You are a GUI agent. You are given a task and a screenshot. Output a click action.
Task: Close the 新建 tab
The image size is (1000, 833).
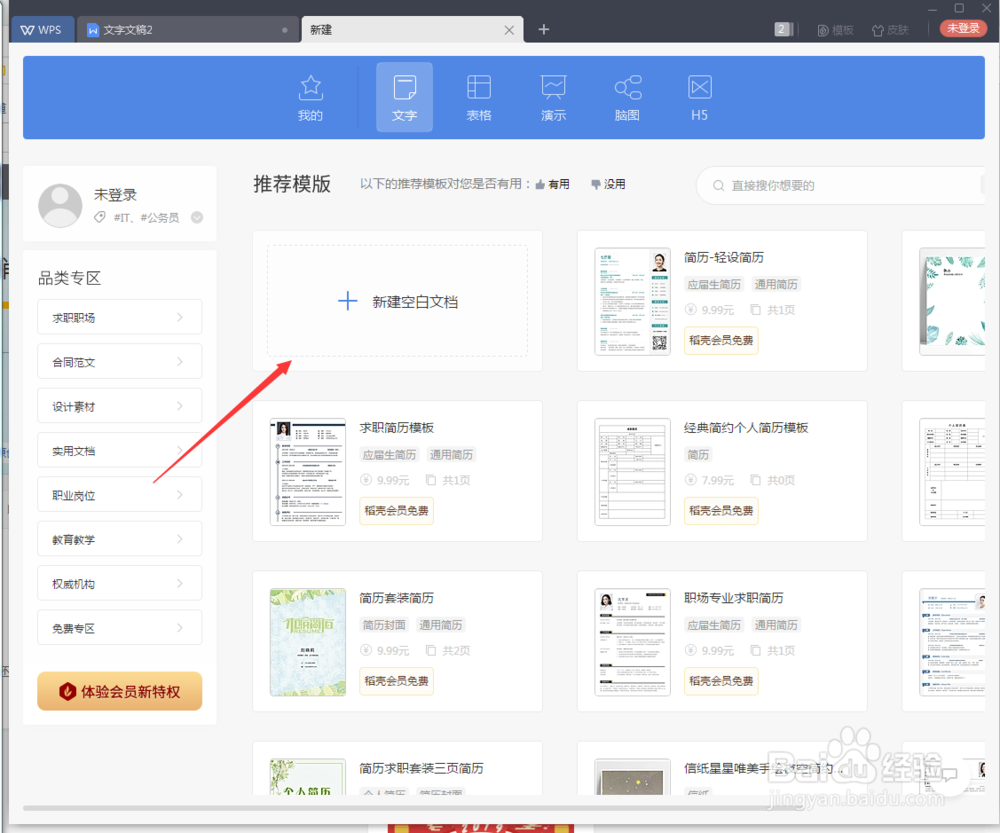click(x=509, y=30)
